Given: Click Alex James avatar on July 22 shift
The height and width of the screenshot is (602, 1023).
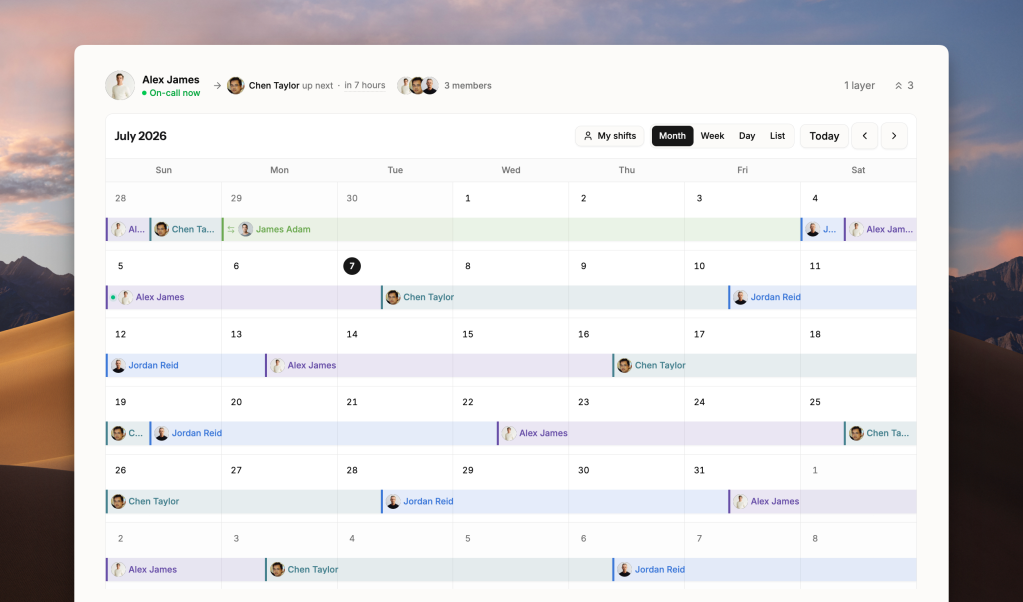Looking at the screenshot, I should pos(509,433).
